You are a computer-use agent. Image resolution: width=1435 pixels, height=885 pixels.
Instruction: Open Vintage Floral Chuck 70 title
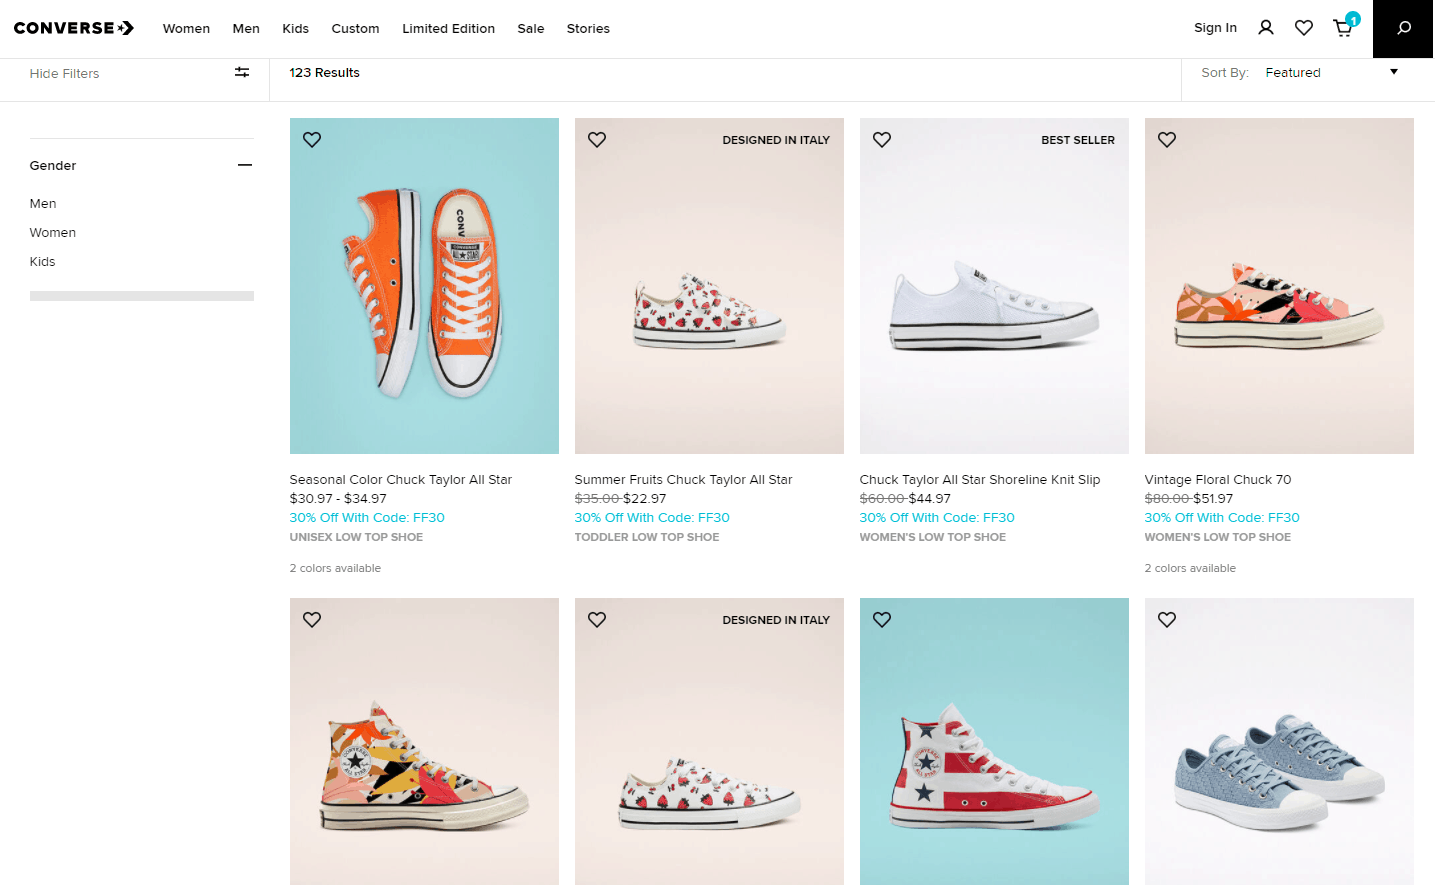coord(1218,480)
